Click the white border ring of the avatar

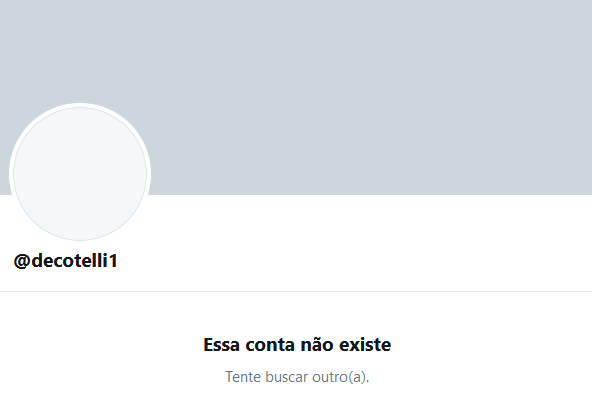point(80,105)
